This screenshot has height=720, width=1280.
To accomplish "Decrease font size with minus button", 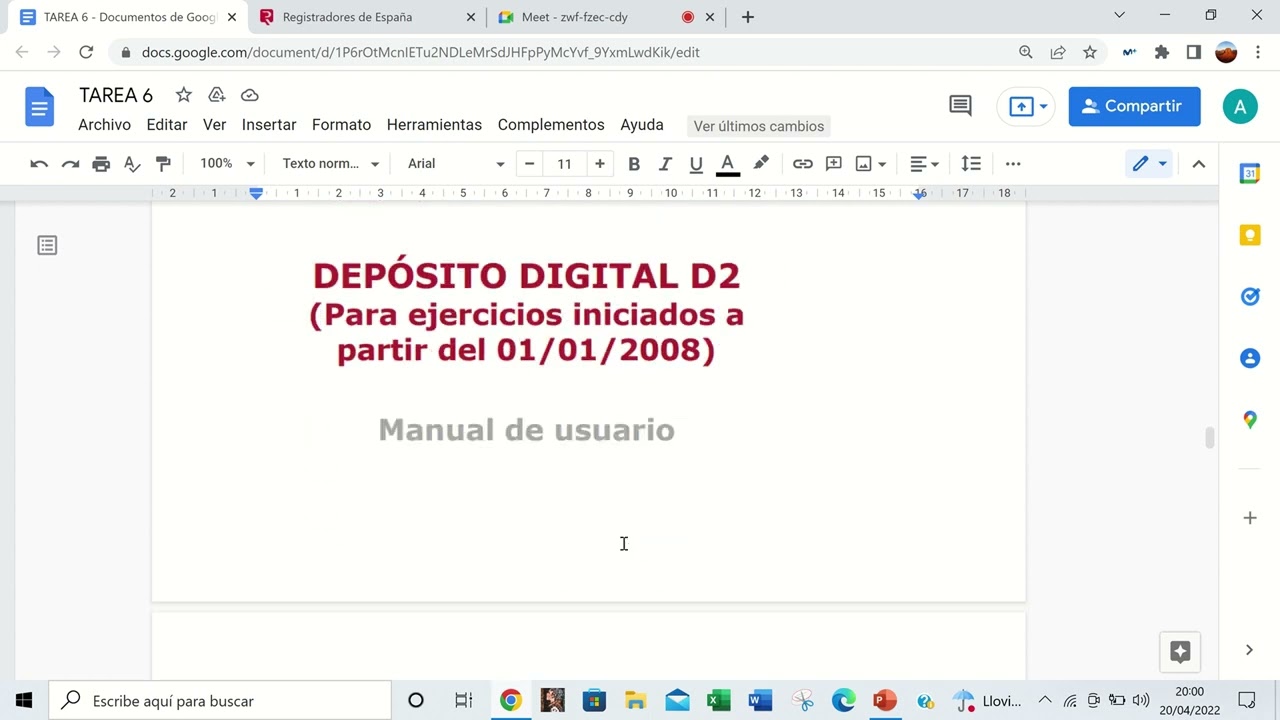I will coord(530,164).
